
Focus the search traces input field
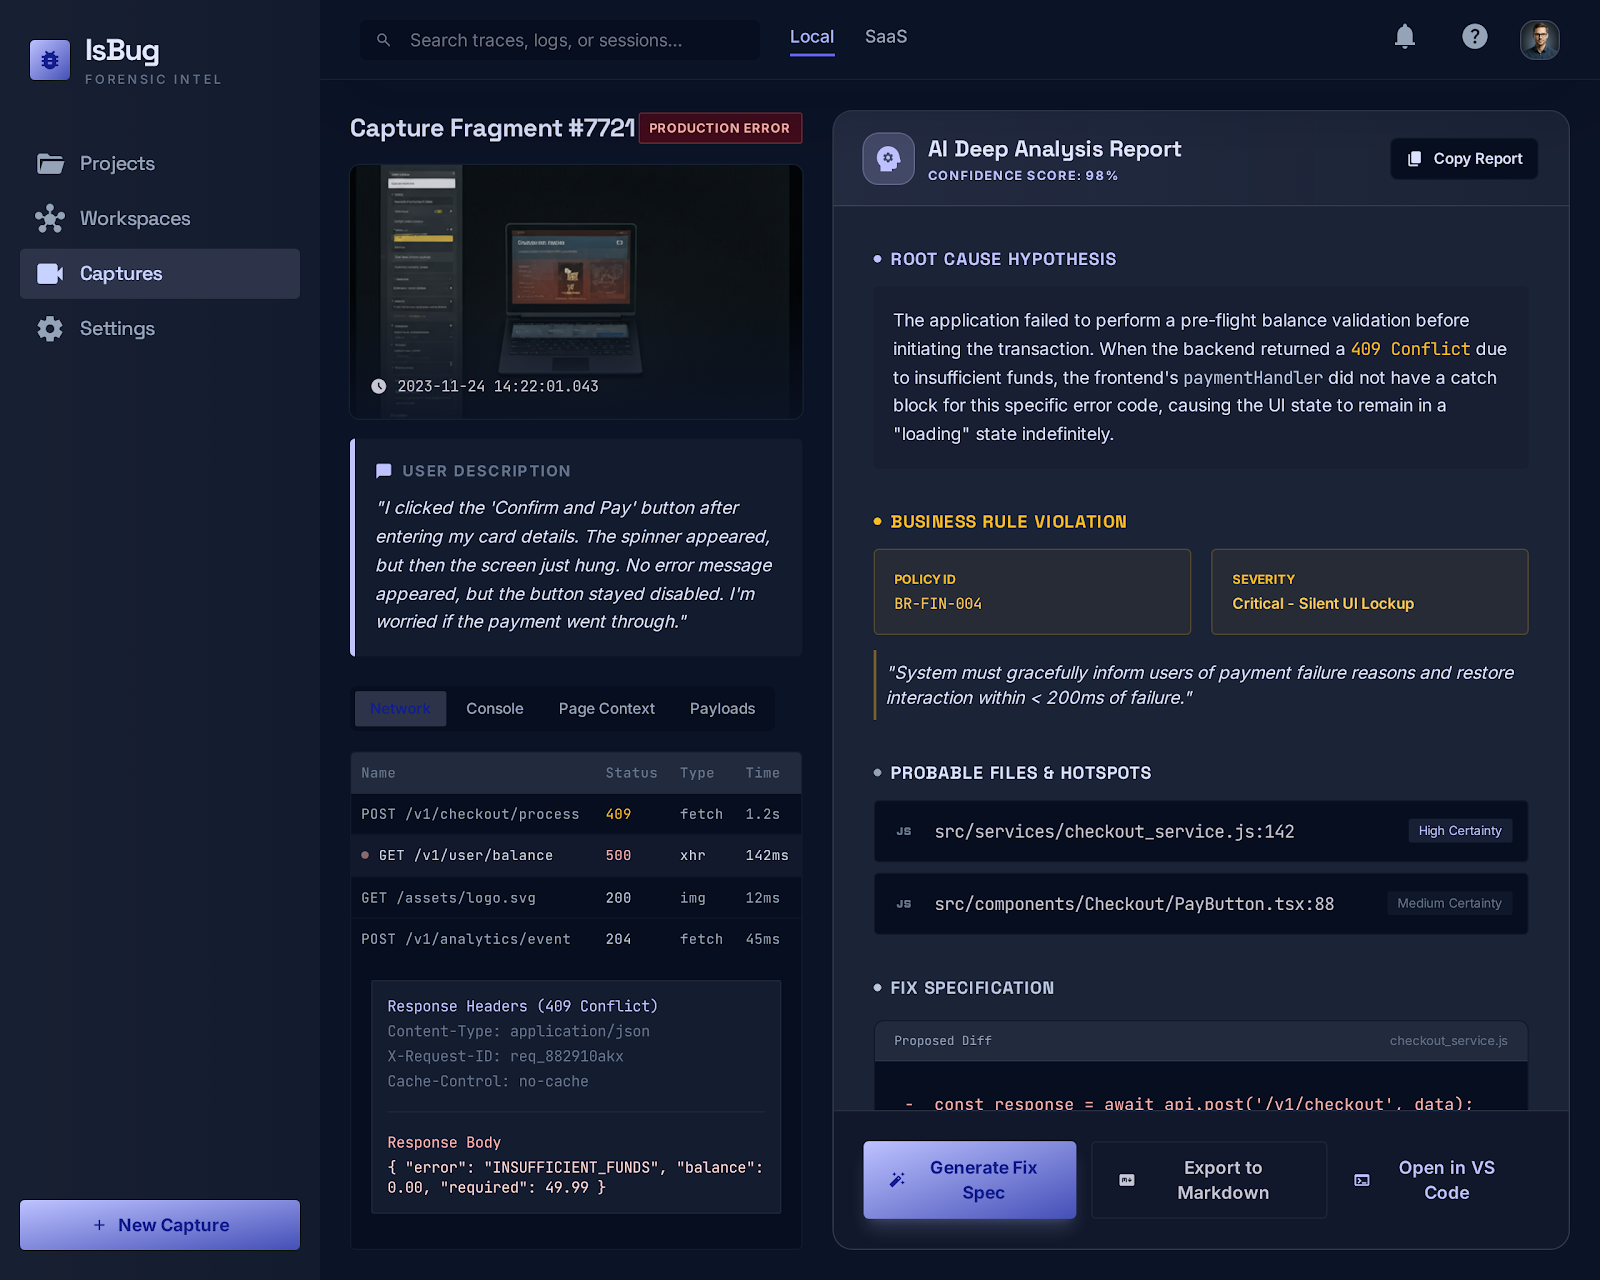click(570, 41)
